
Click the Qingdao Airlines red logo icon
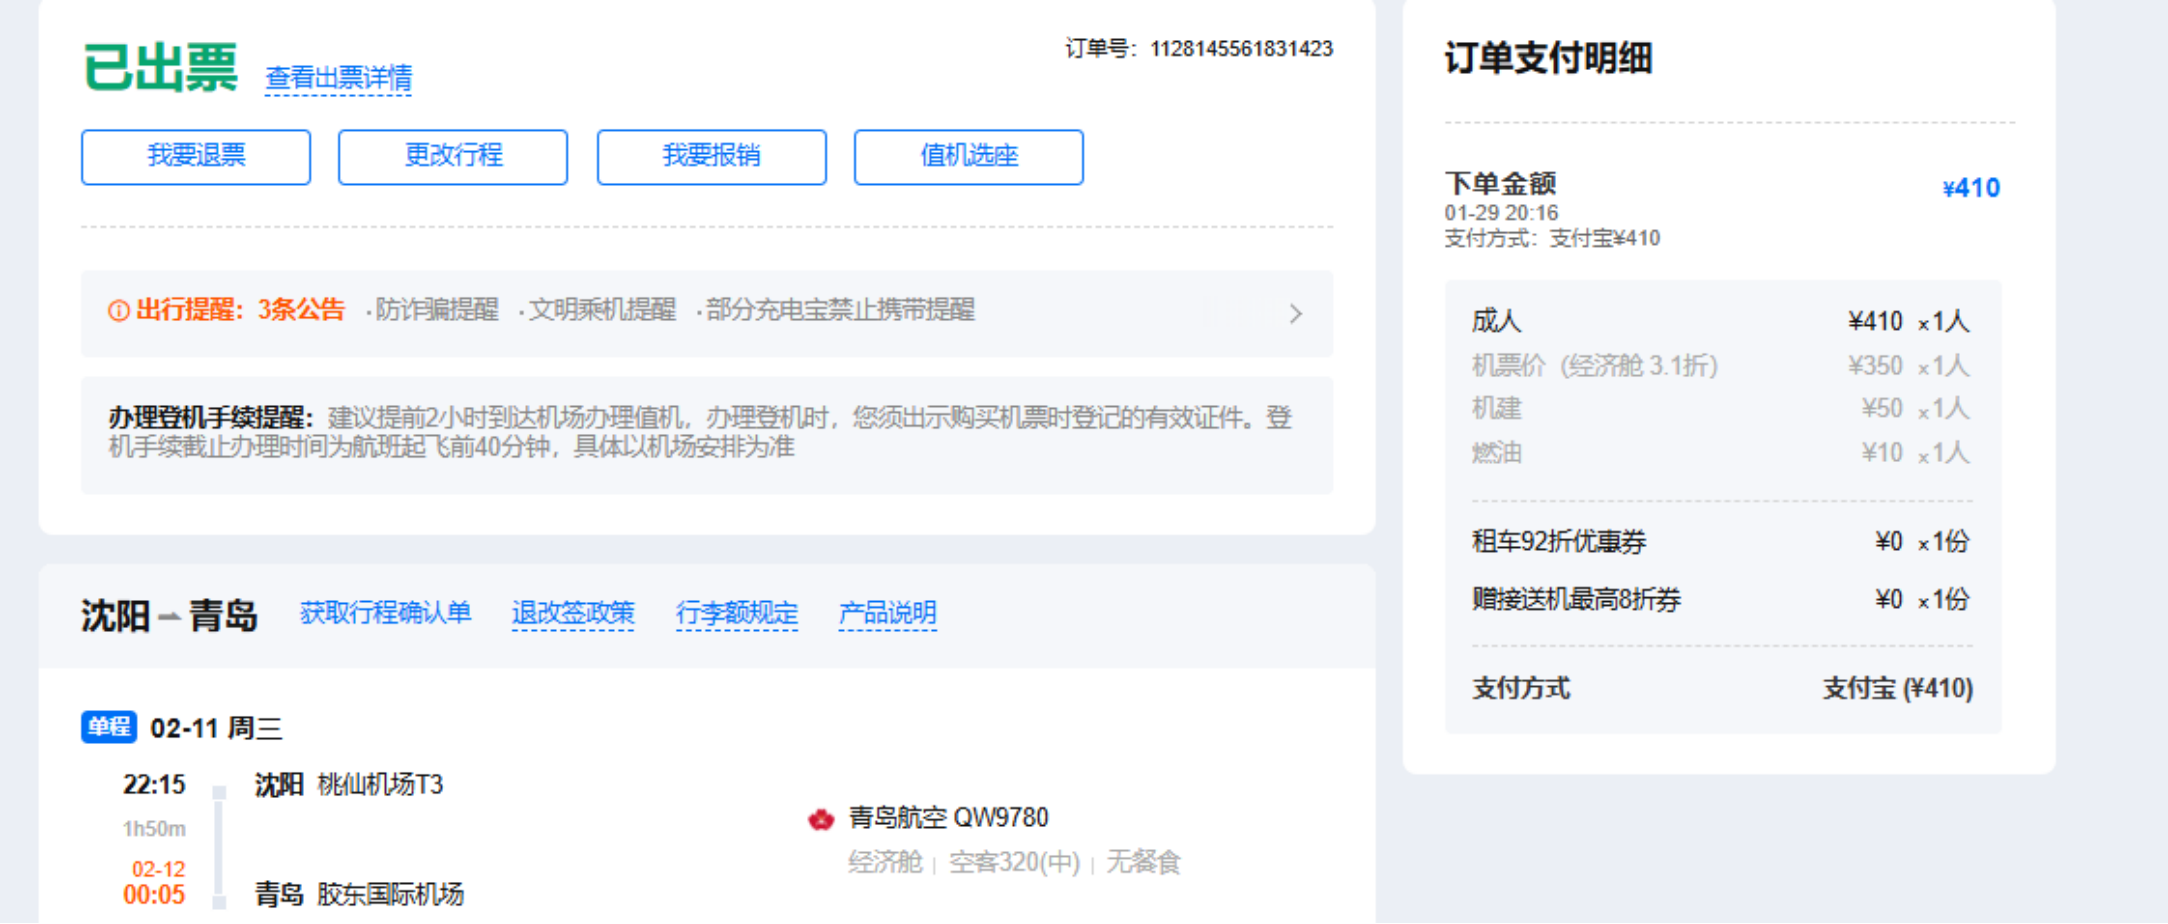(821, 820)
